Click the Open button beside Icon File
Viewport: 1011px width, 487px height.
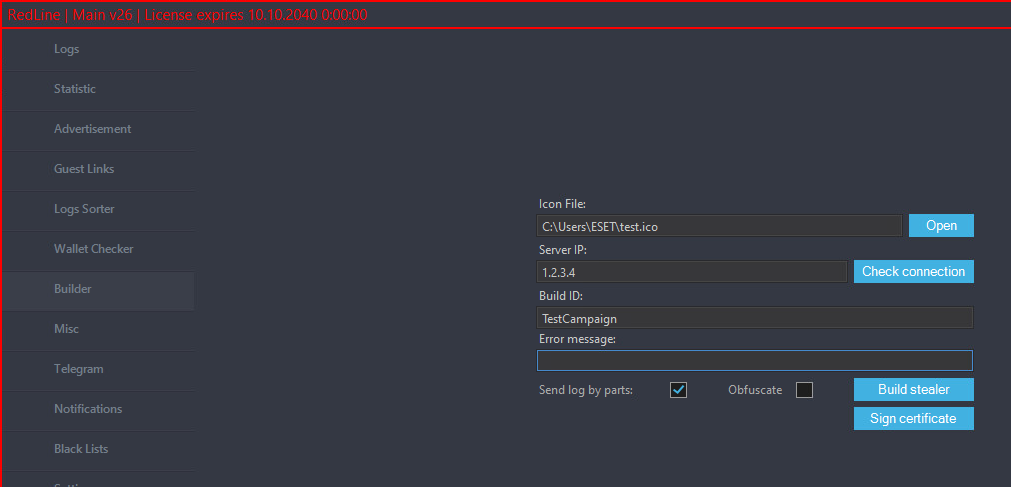point(941,226)
